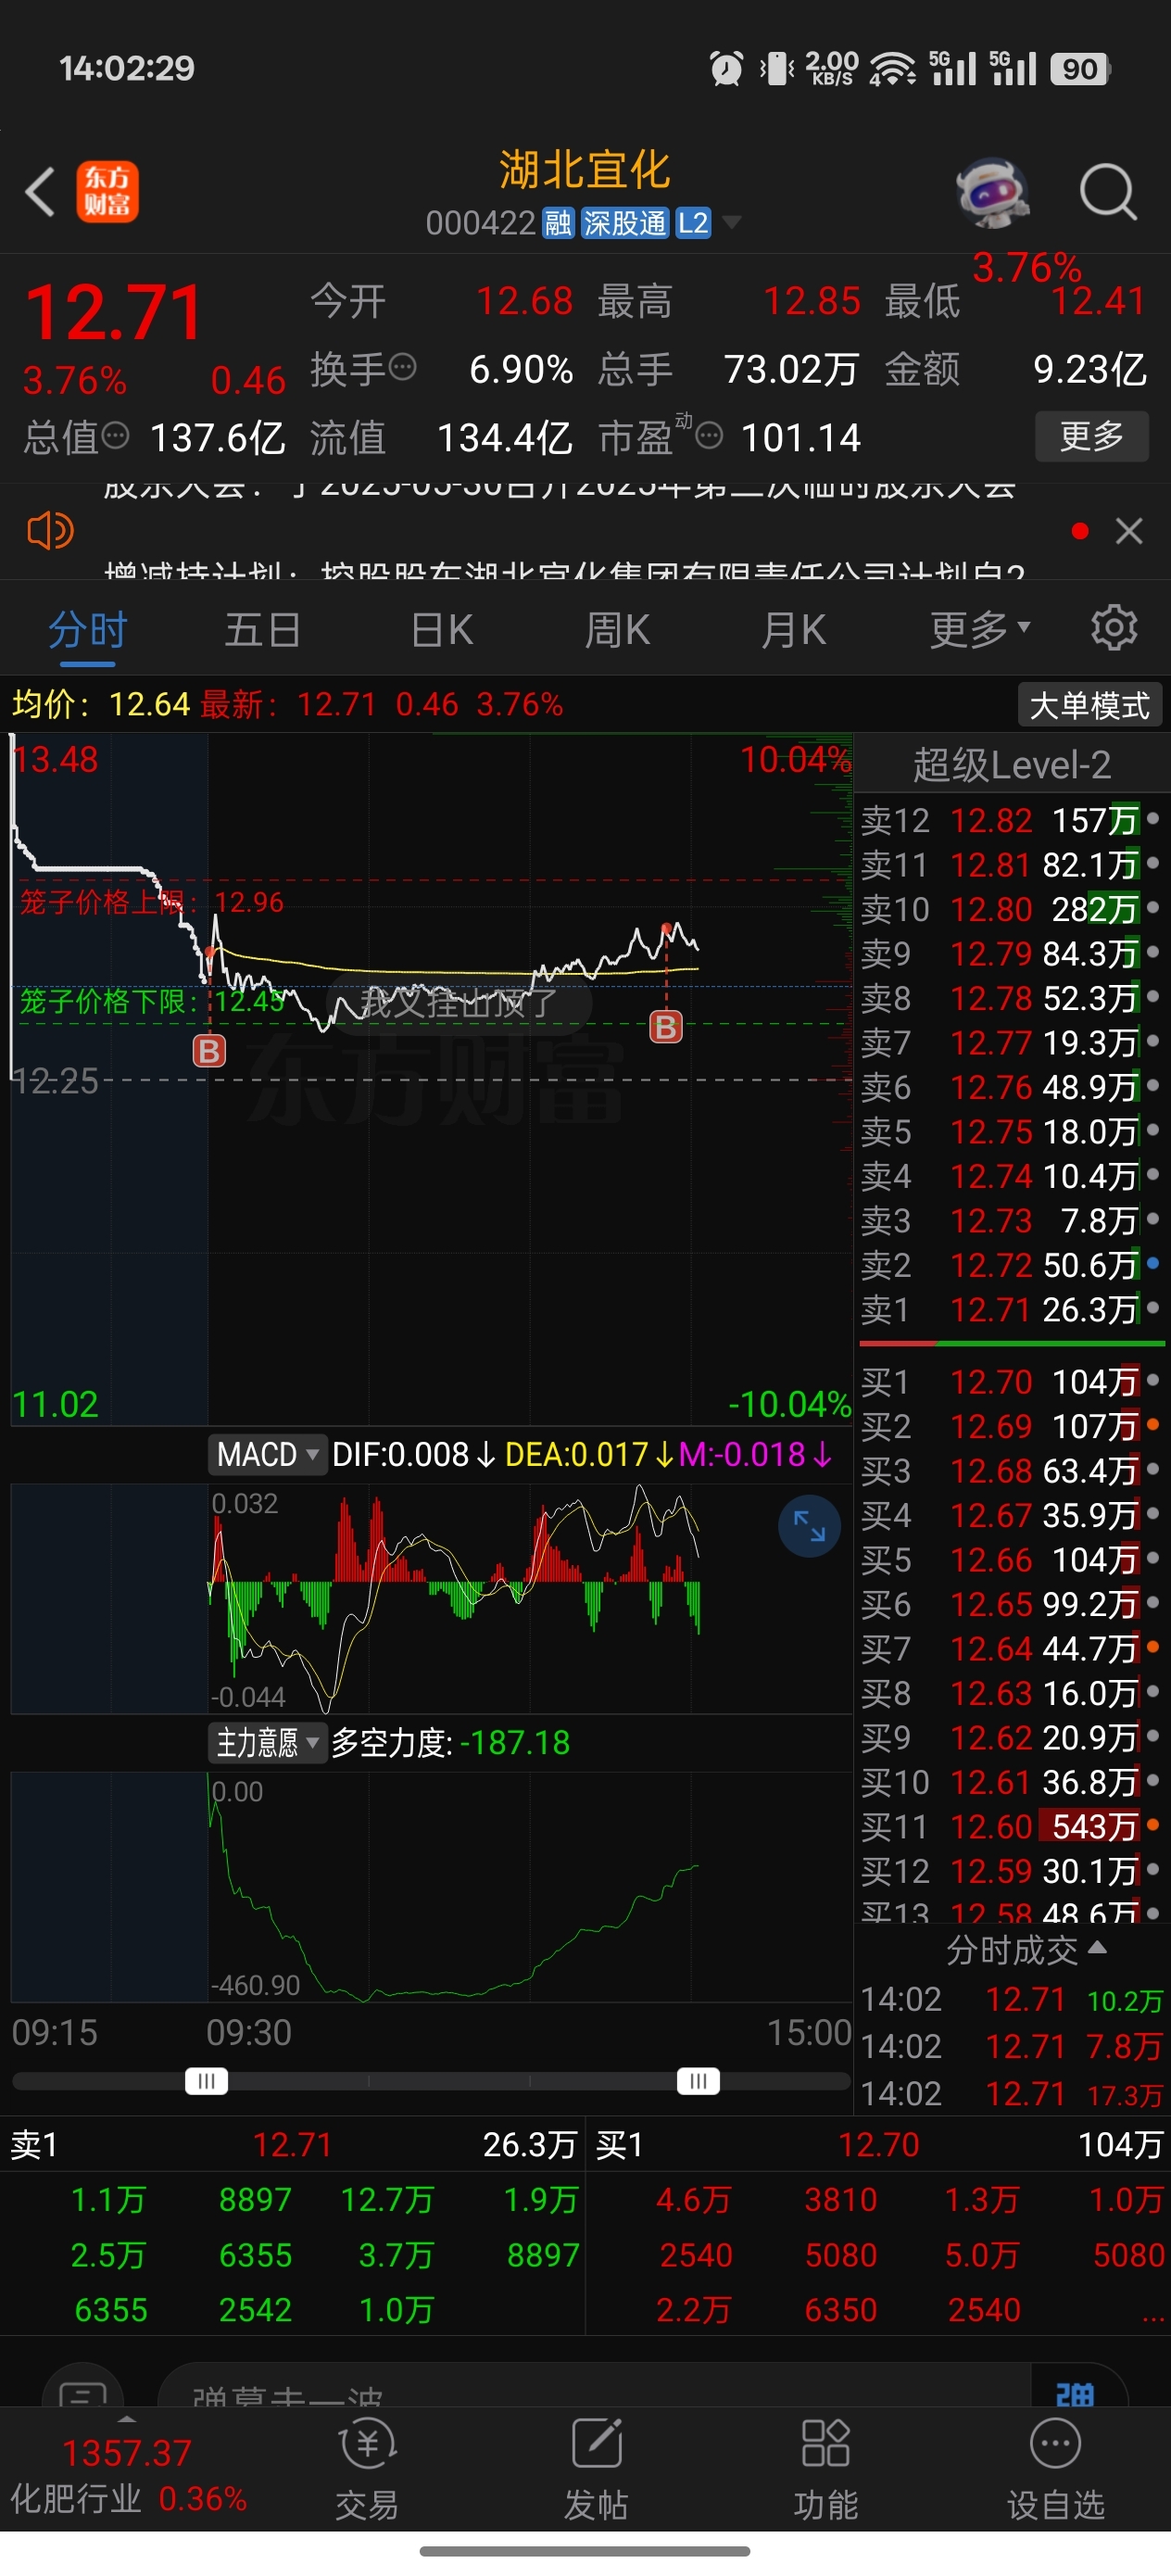Select 买1 row at 12.70
This screenshot has width=1171, height=2576.
pyautogui.click(x=1010, y=1382)
